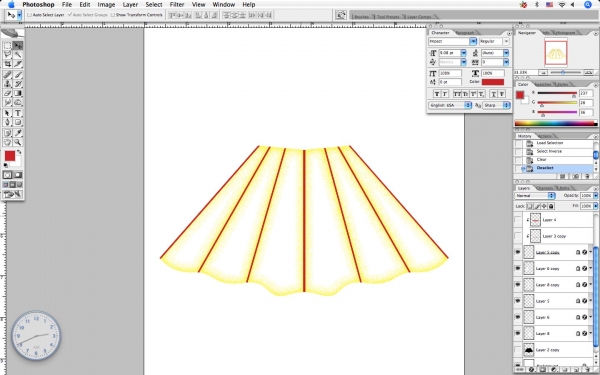Select the Rectangular Marquee tool
This screenshot has height=375, width=600.
click(7, 46)
